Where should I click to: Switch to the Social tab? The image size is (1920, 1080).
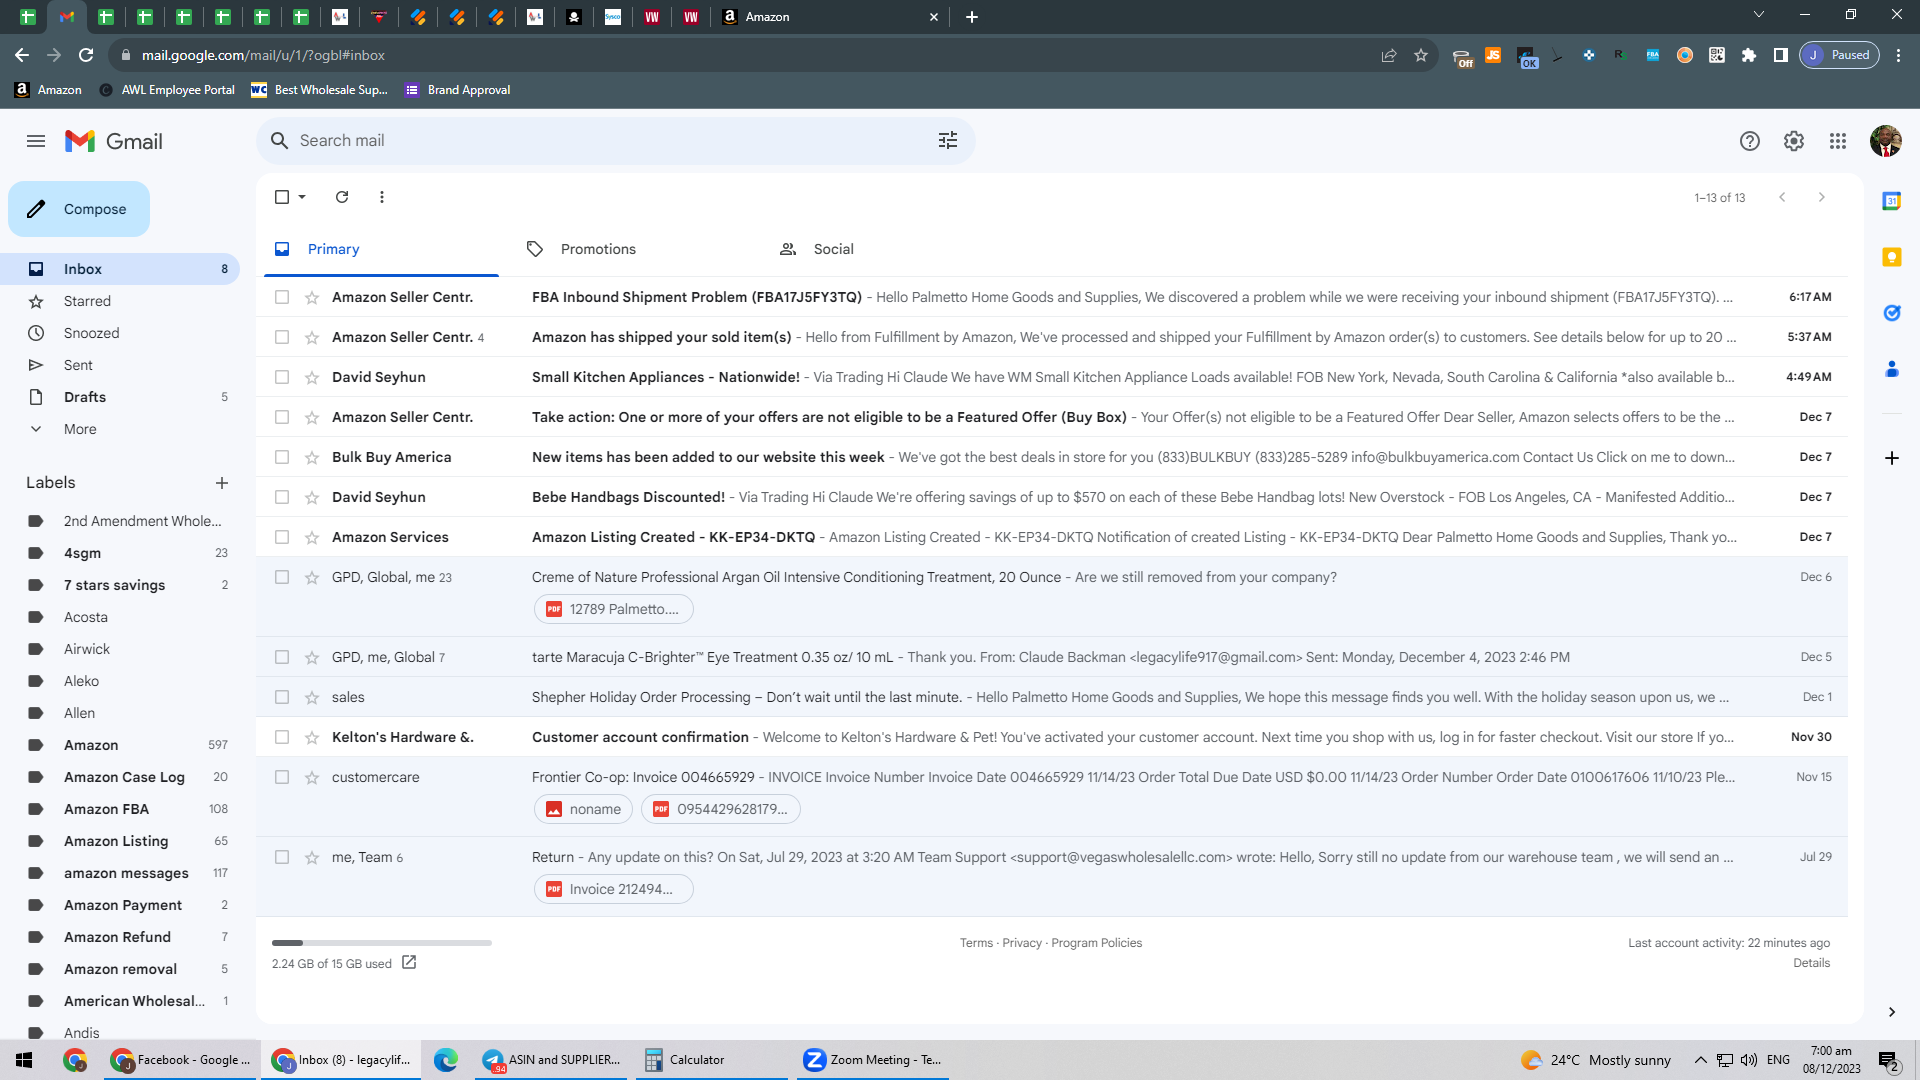point(887,249)
